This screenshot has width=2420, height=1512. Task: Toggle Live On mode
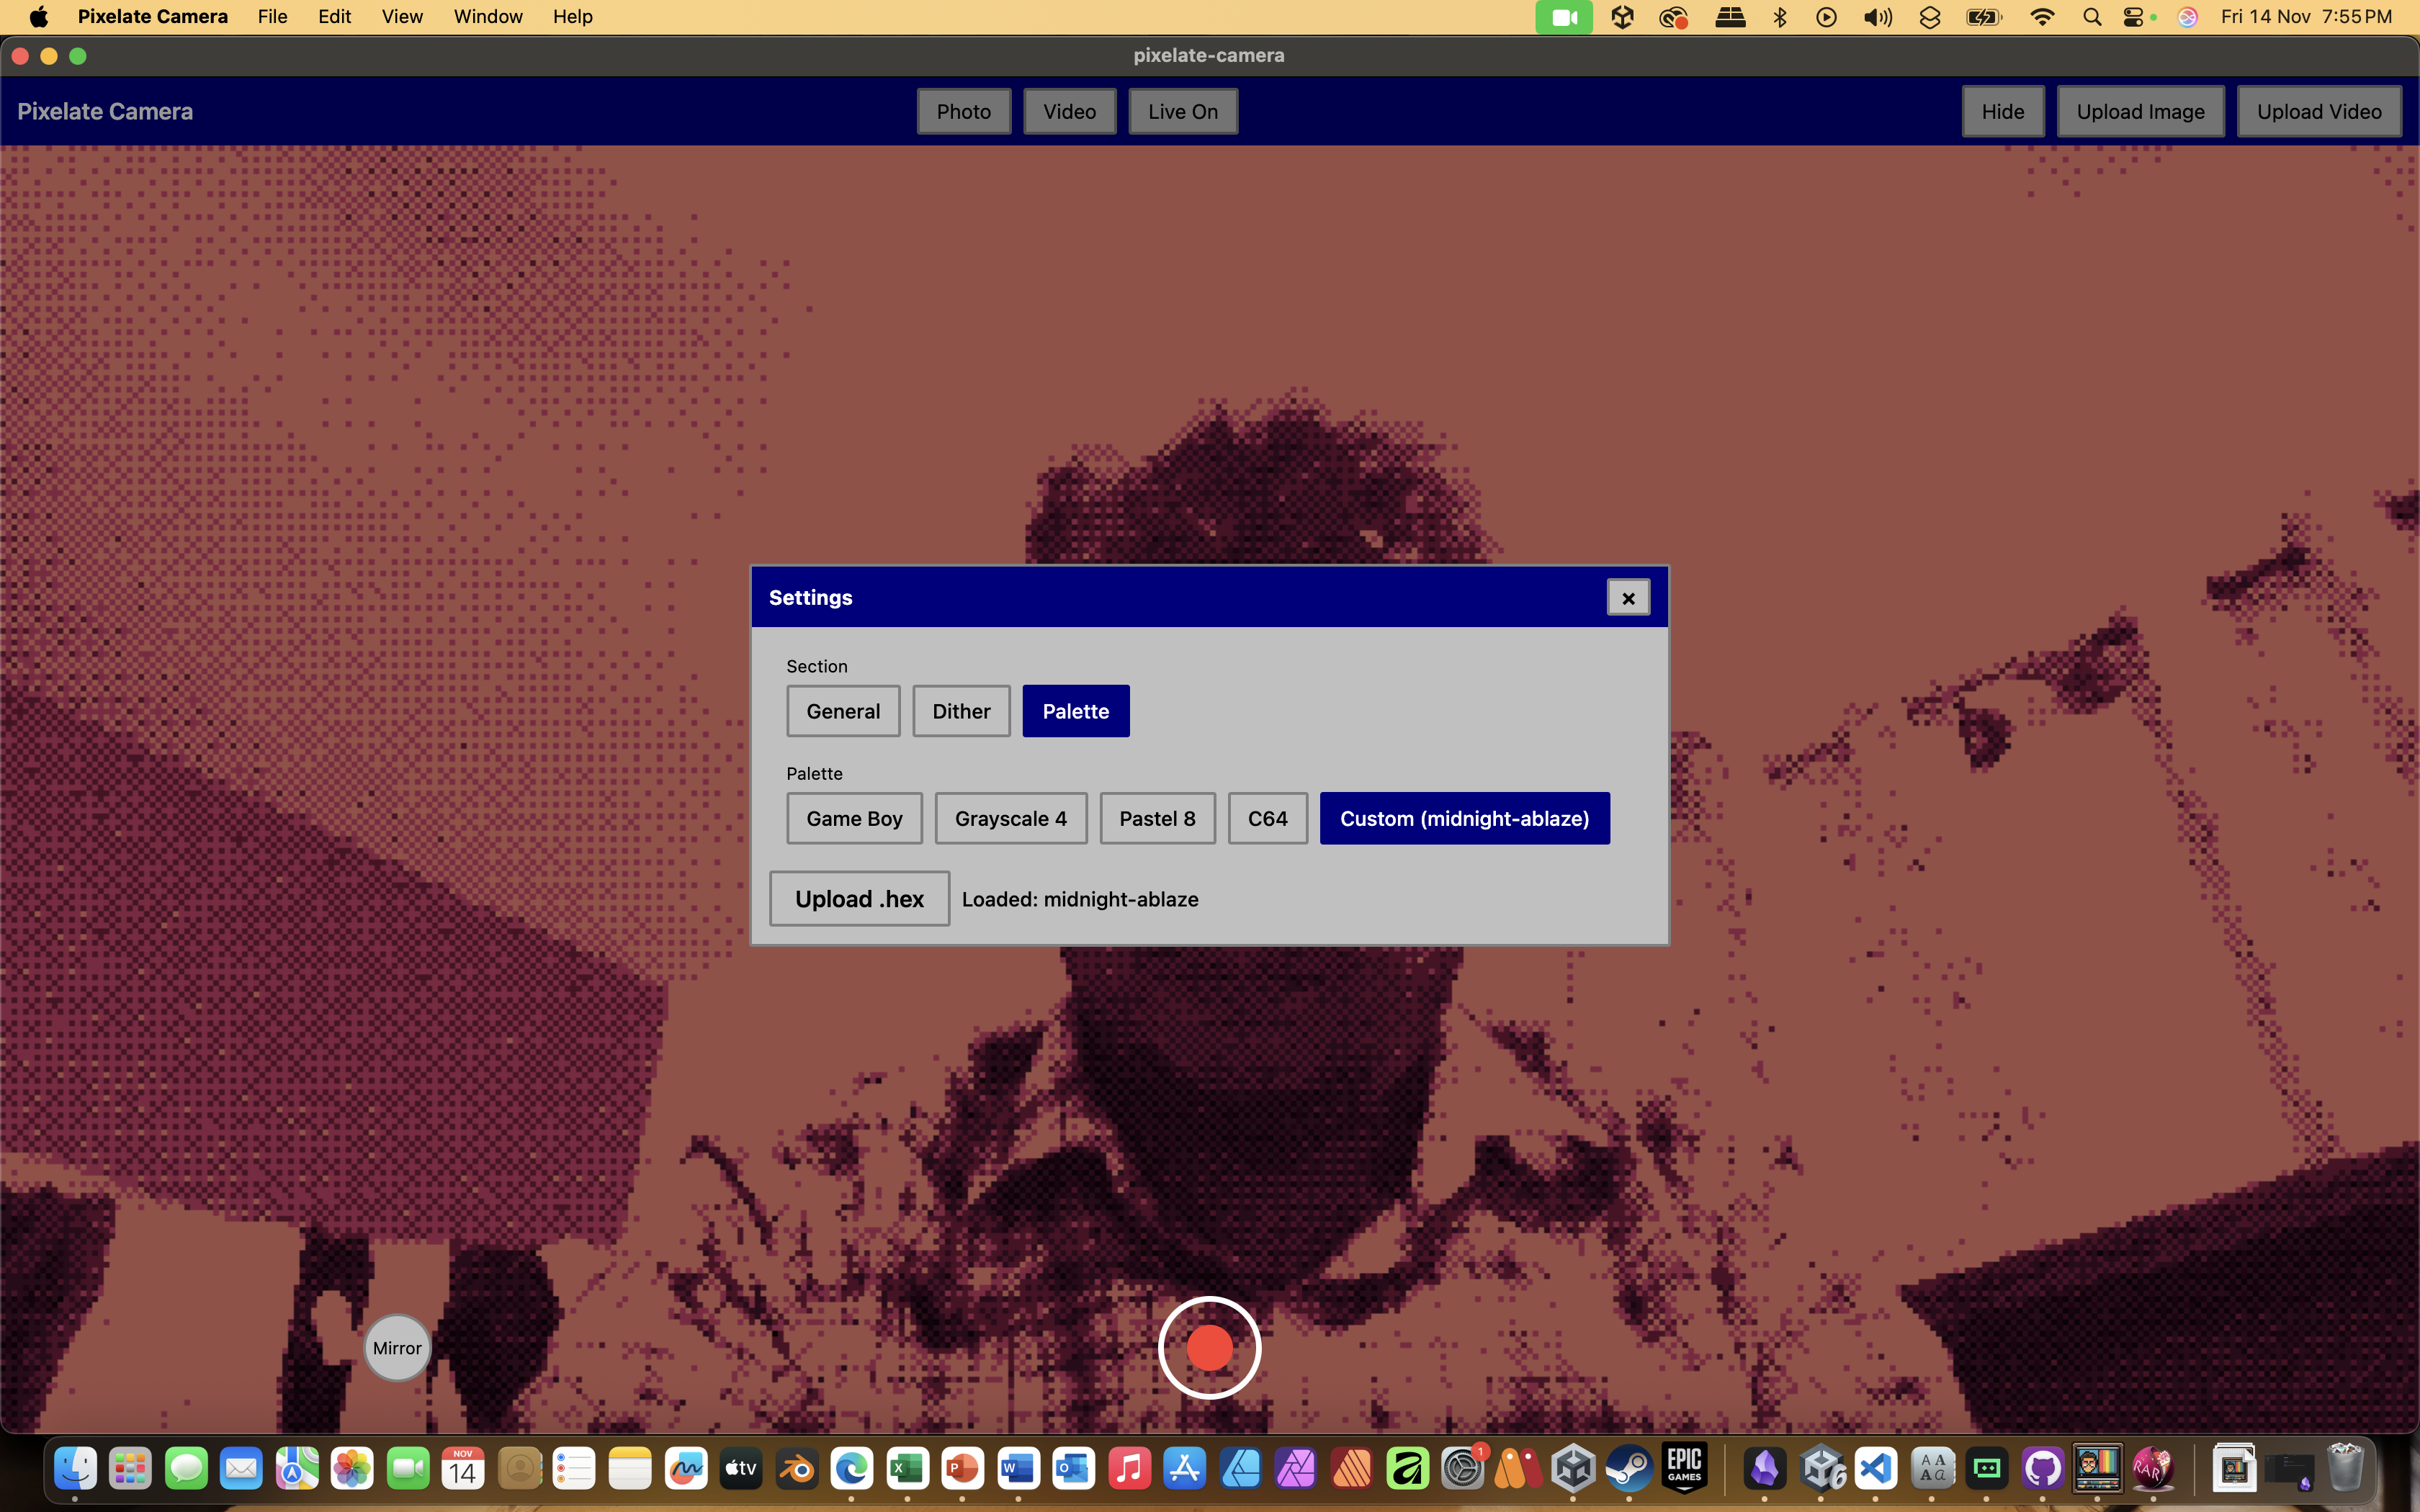tap(1182, 111)
